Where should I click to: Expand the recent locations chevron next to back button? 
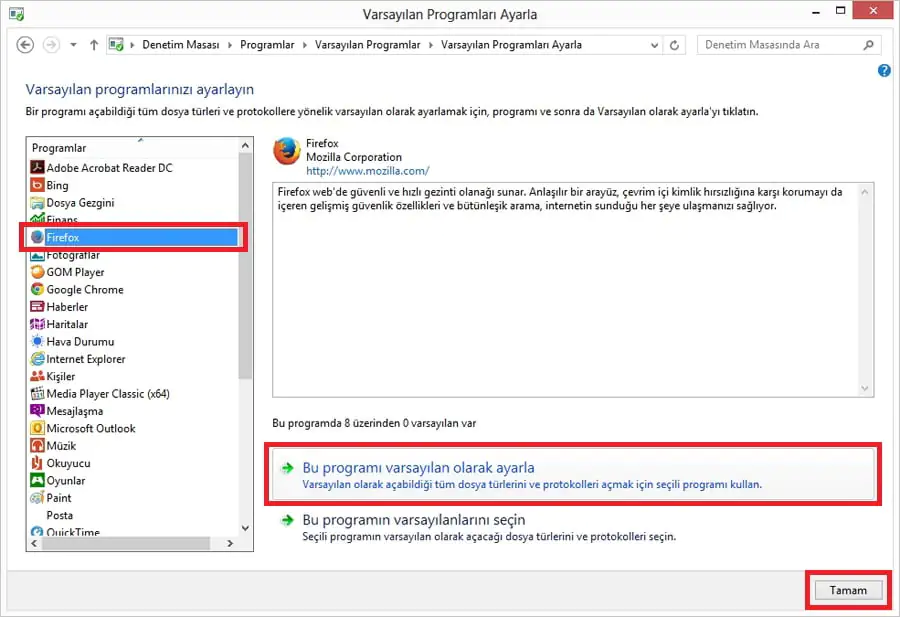click(x=71, y=44)
